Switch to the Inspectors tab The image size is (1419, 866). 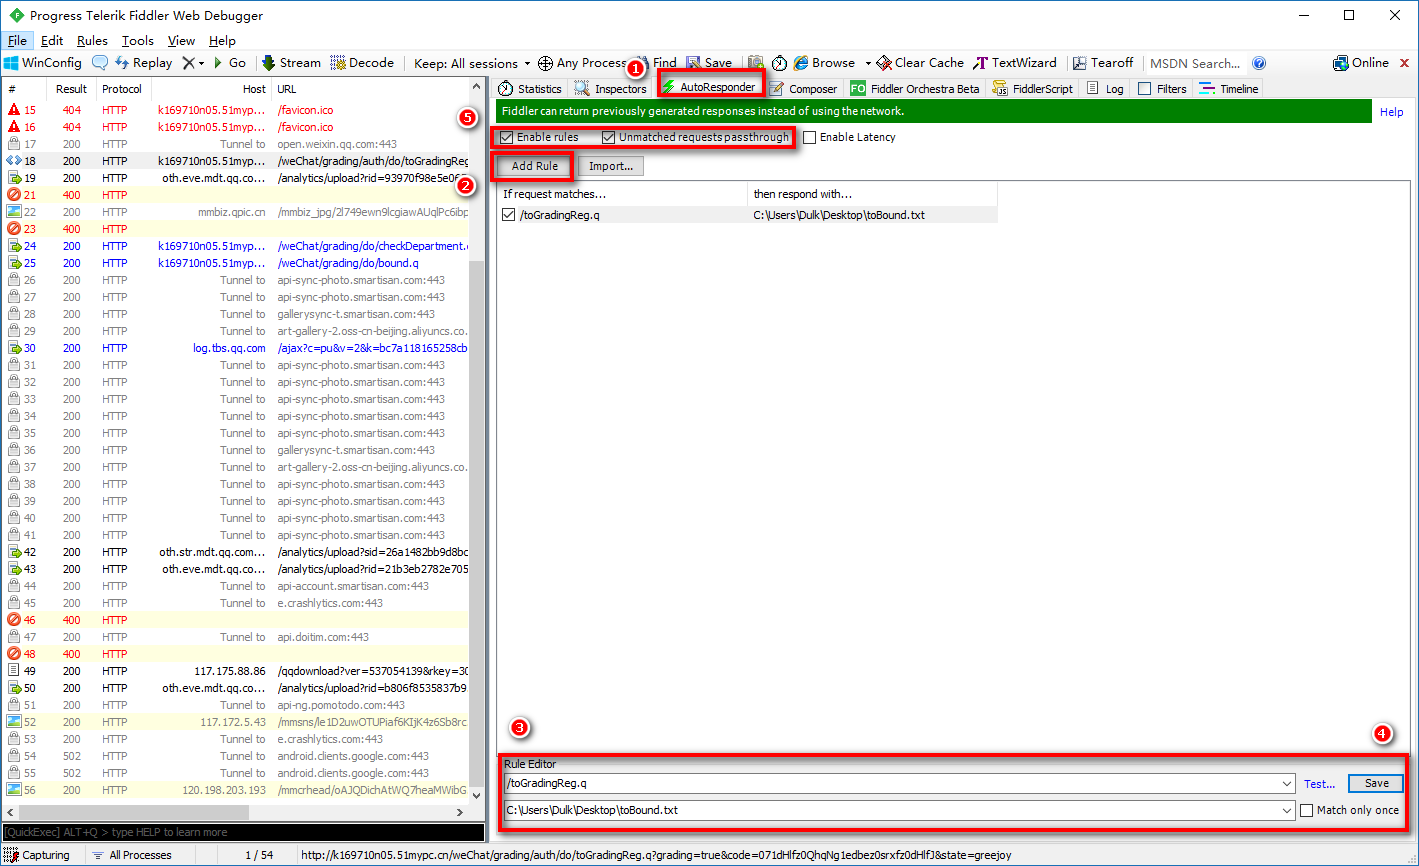click(611, 89)
